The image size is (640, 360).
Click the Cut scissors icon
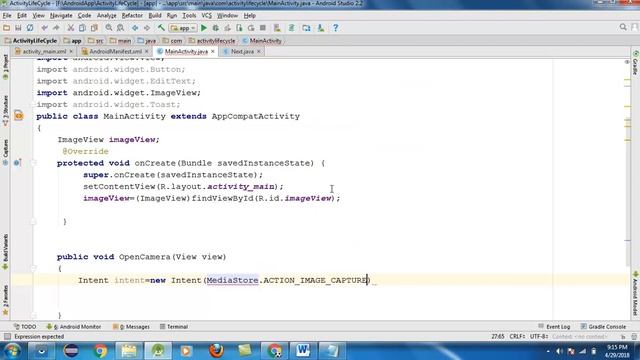[71, 28]
